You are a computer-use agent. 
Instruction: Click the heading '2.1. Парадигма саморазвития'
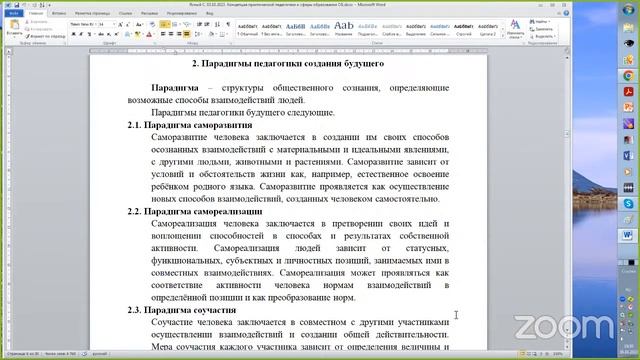tap(190, 125)
